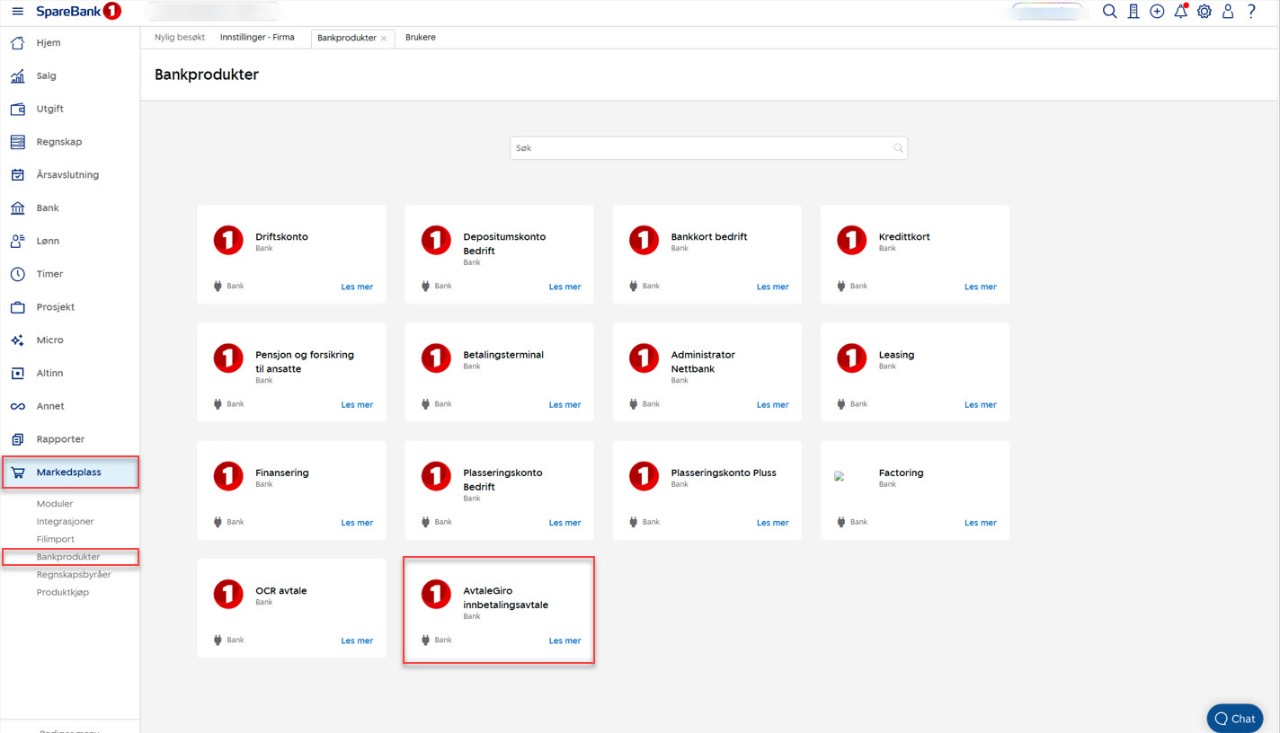Select Integrasjoner in the submenu
Image resolution: width=1280 pixels, height=733 pixels.
[65, 522]
